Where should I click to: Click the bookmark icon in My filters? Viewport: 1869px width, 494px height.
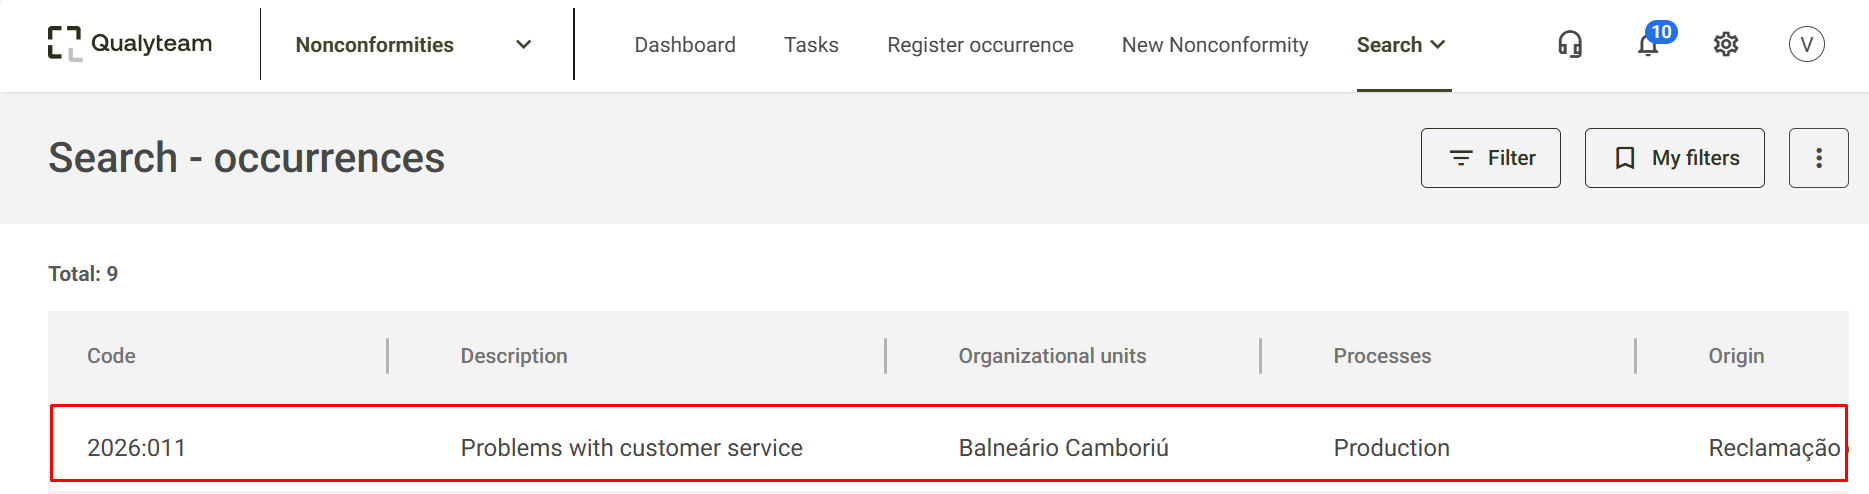pyautogui.click(x=1625, y=158)
